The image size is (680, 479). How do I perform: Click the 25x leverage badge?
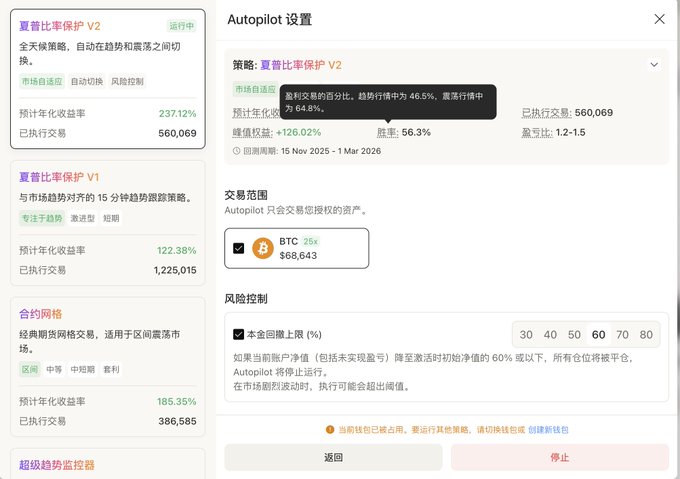pos(311,241)
